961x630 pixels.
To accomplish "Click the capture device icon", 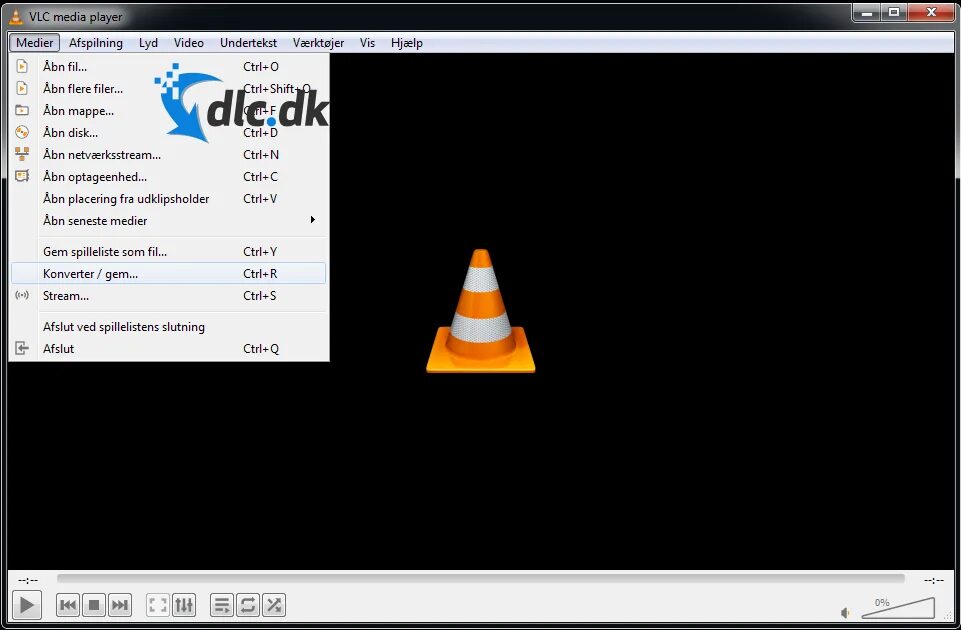I will point(22,176).
